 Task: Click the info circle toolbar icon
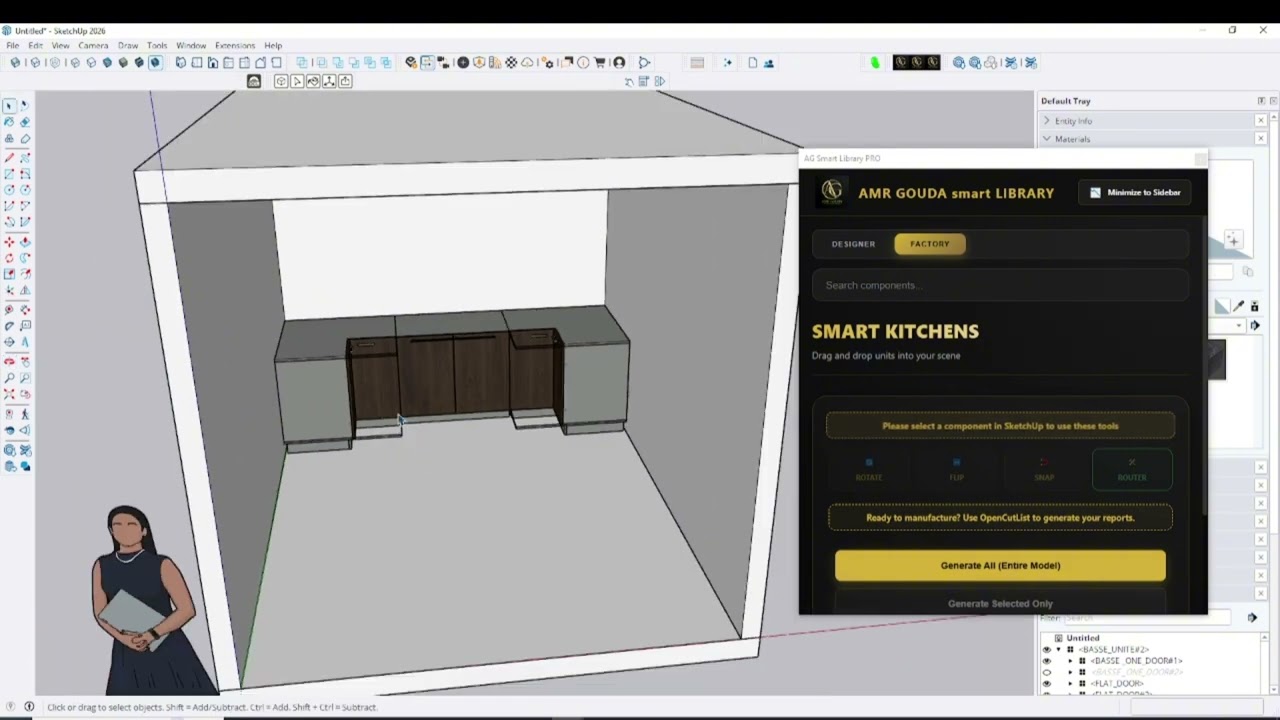click(x=583, y=63)
